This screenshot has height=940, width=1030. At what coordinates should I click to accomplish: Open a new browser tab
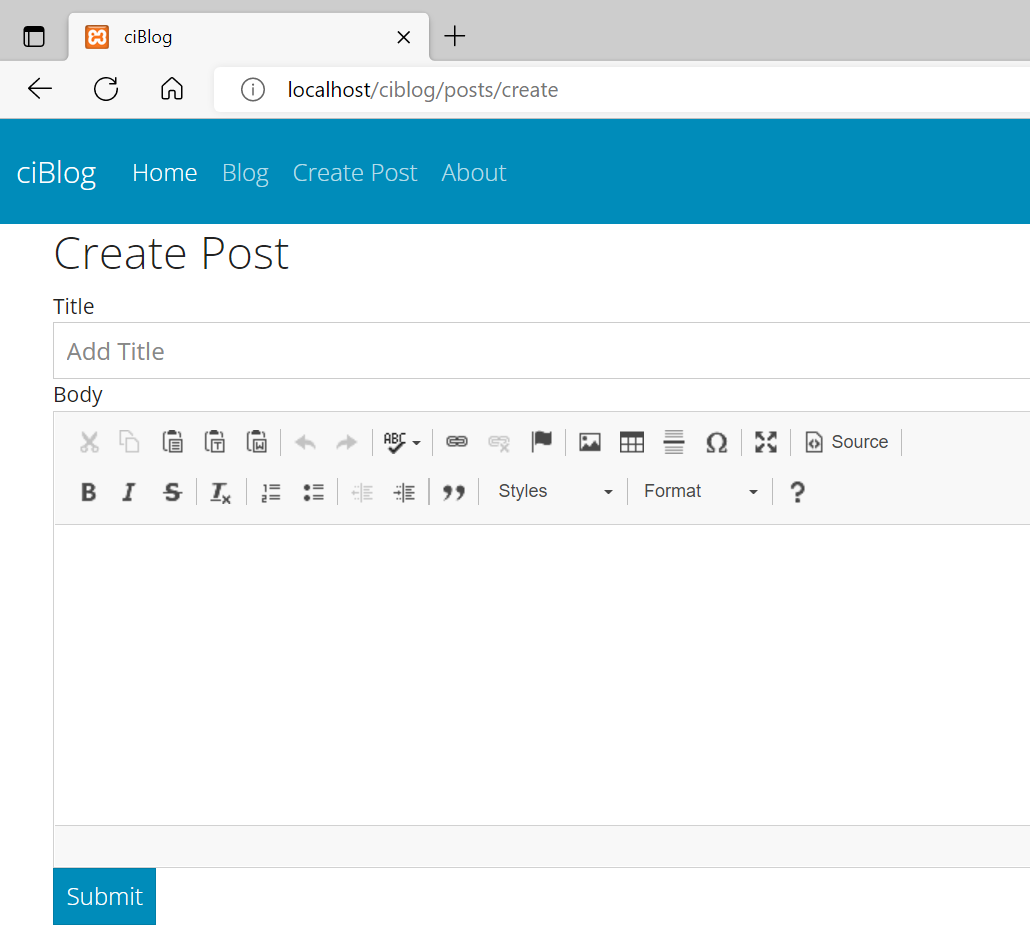click(455, 36)
